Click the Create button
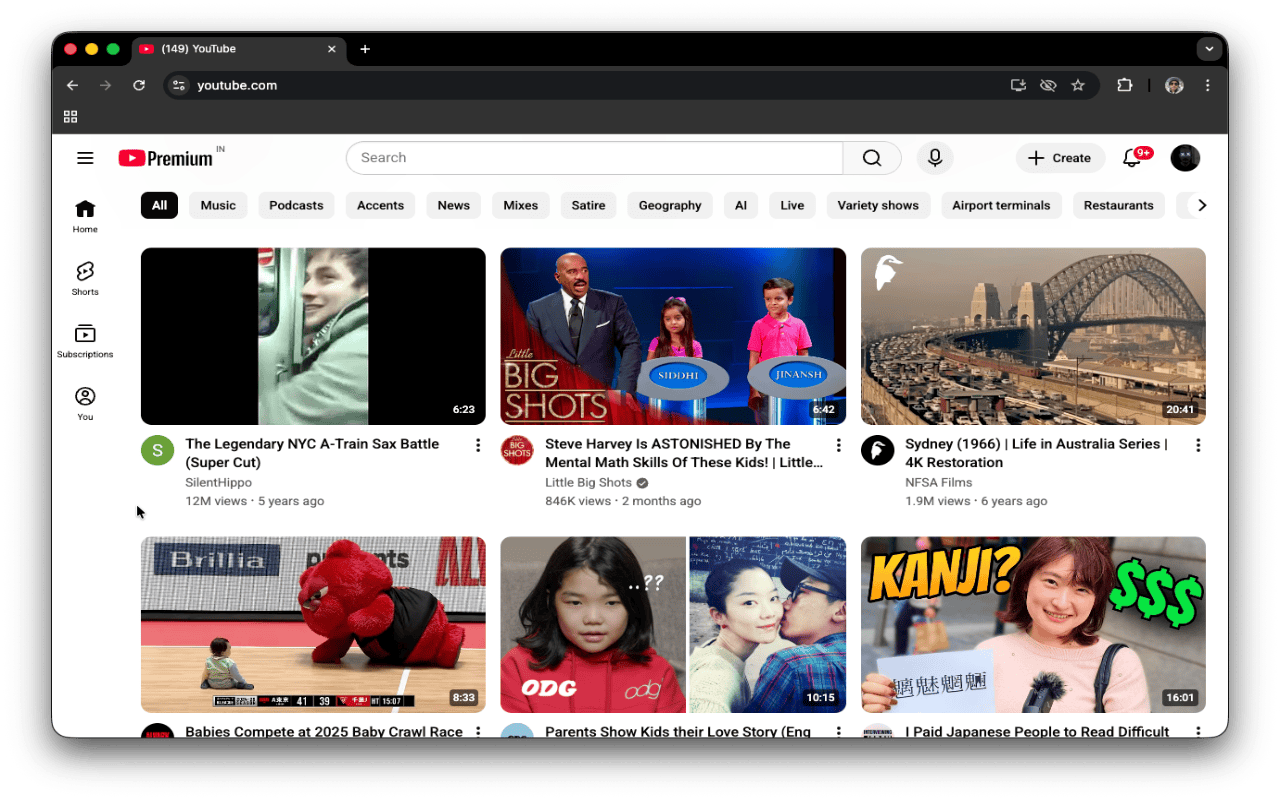This screenshot has width=1280, height=800. coord(1060,158)
